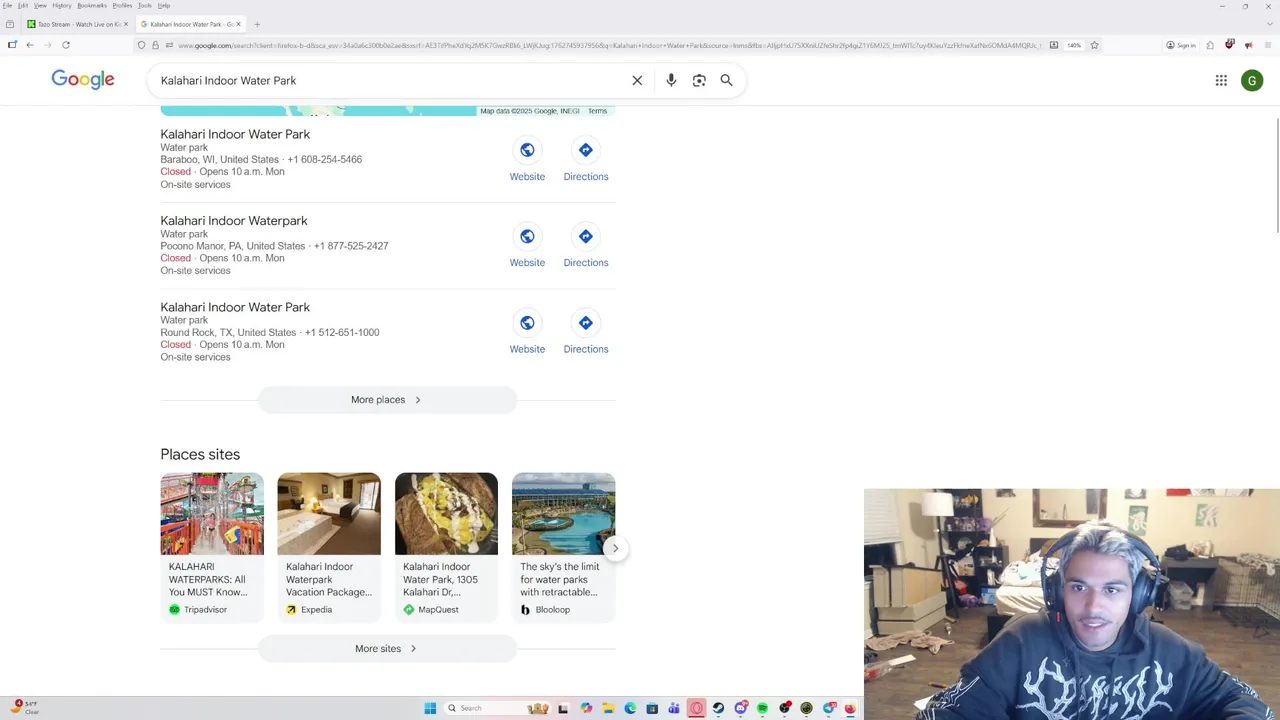Open the File menu
The image size is (1280, 720).
(7, 5)
